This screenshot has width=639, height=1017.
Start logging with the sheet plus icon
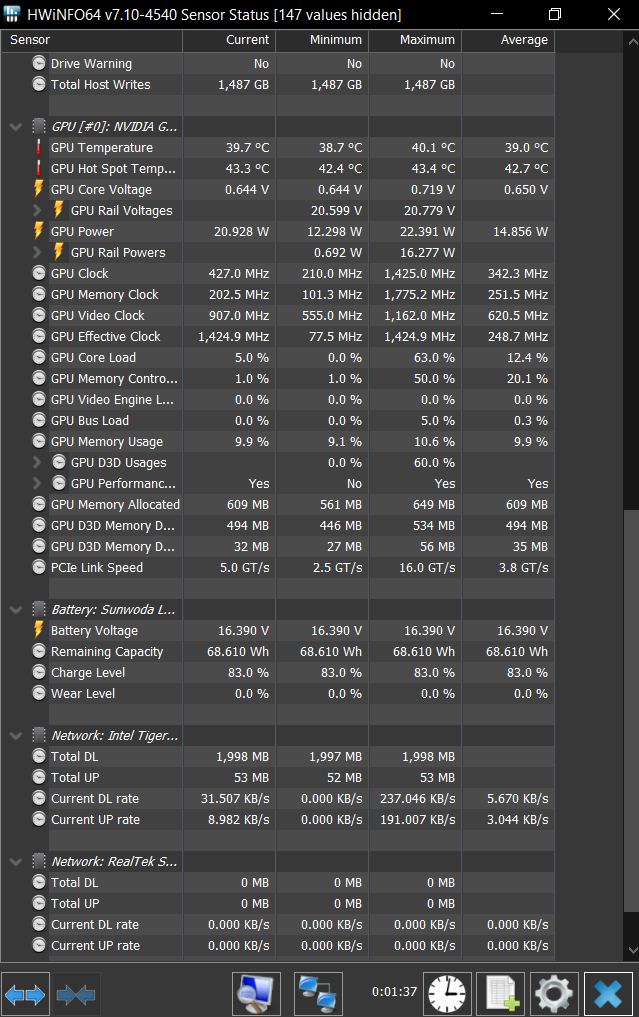[x=501, y=994]
